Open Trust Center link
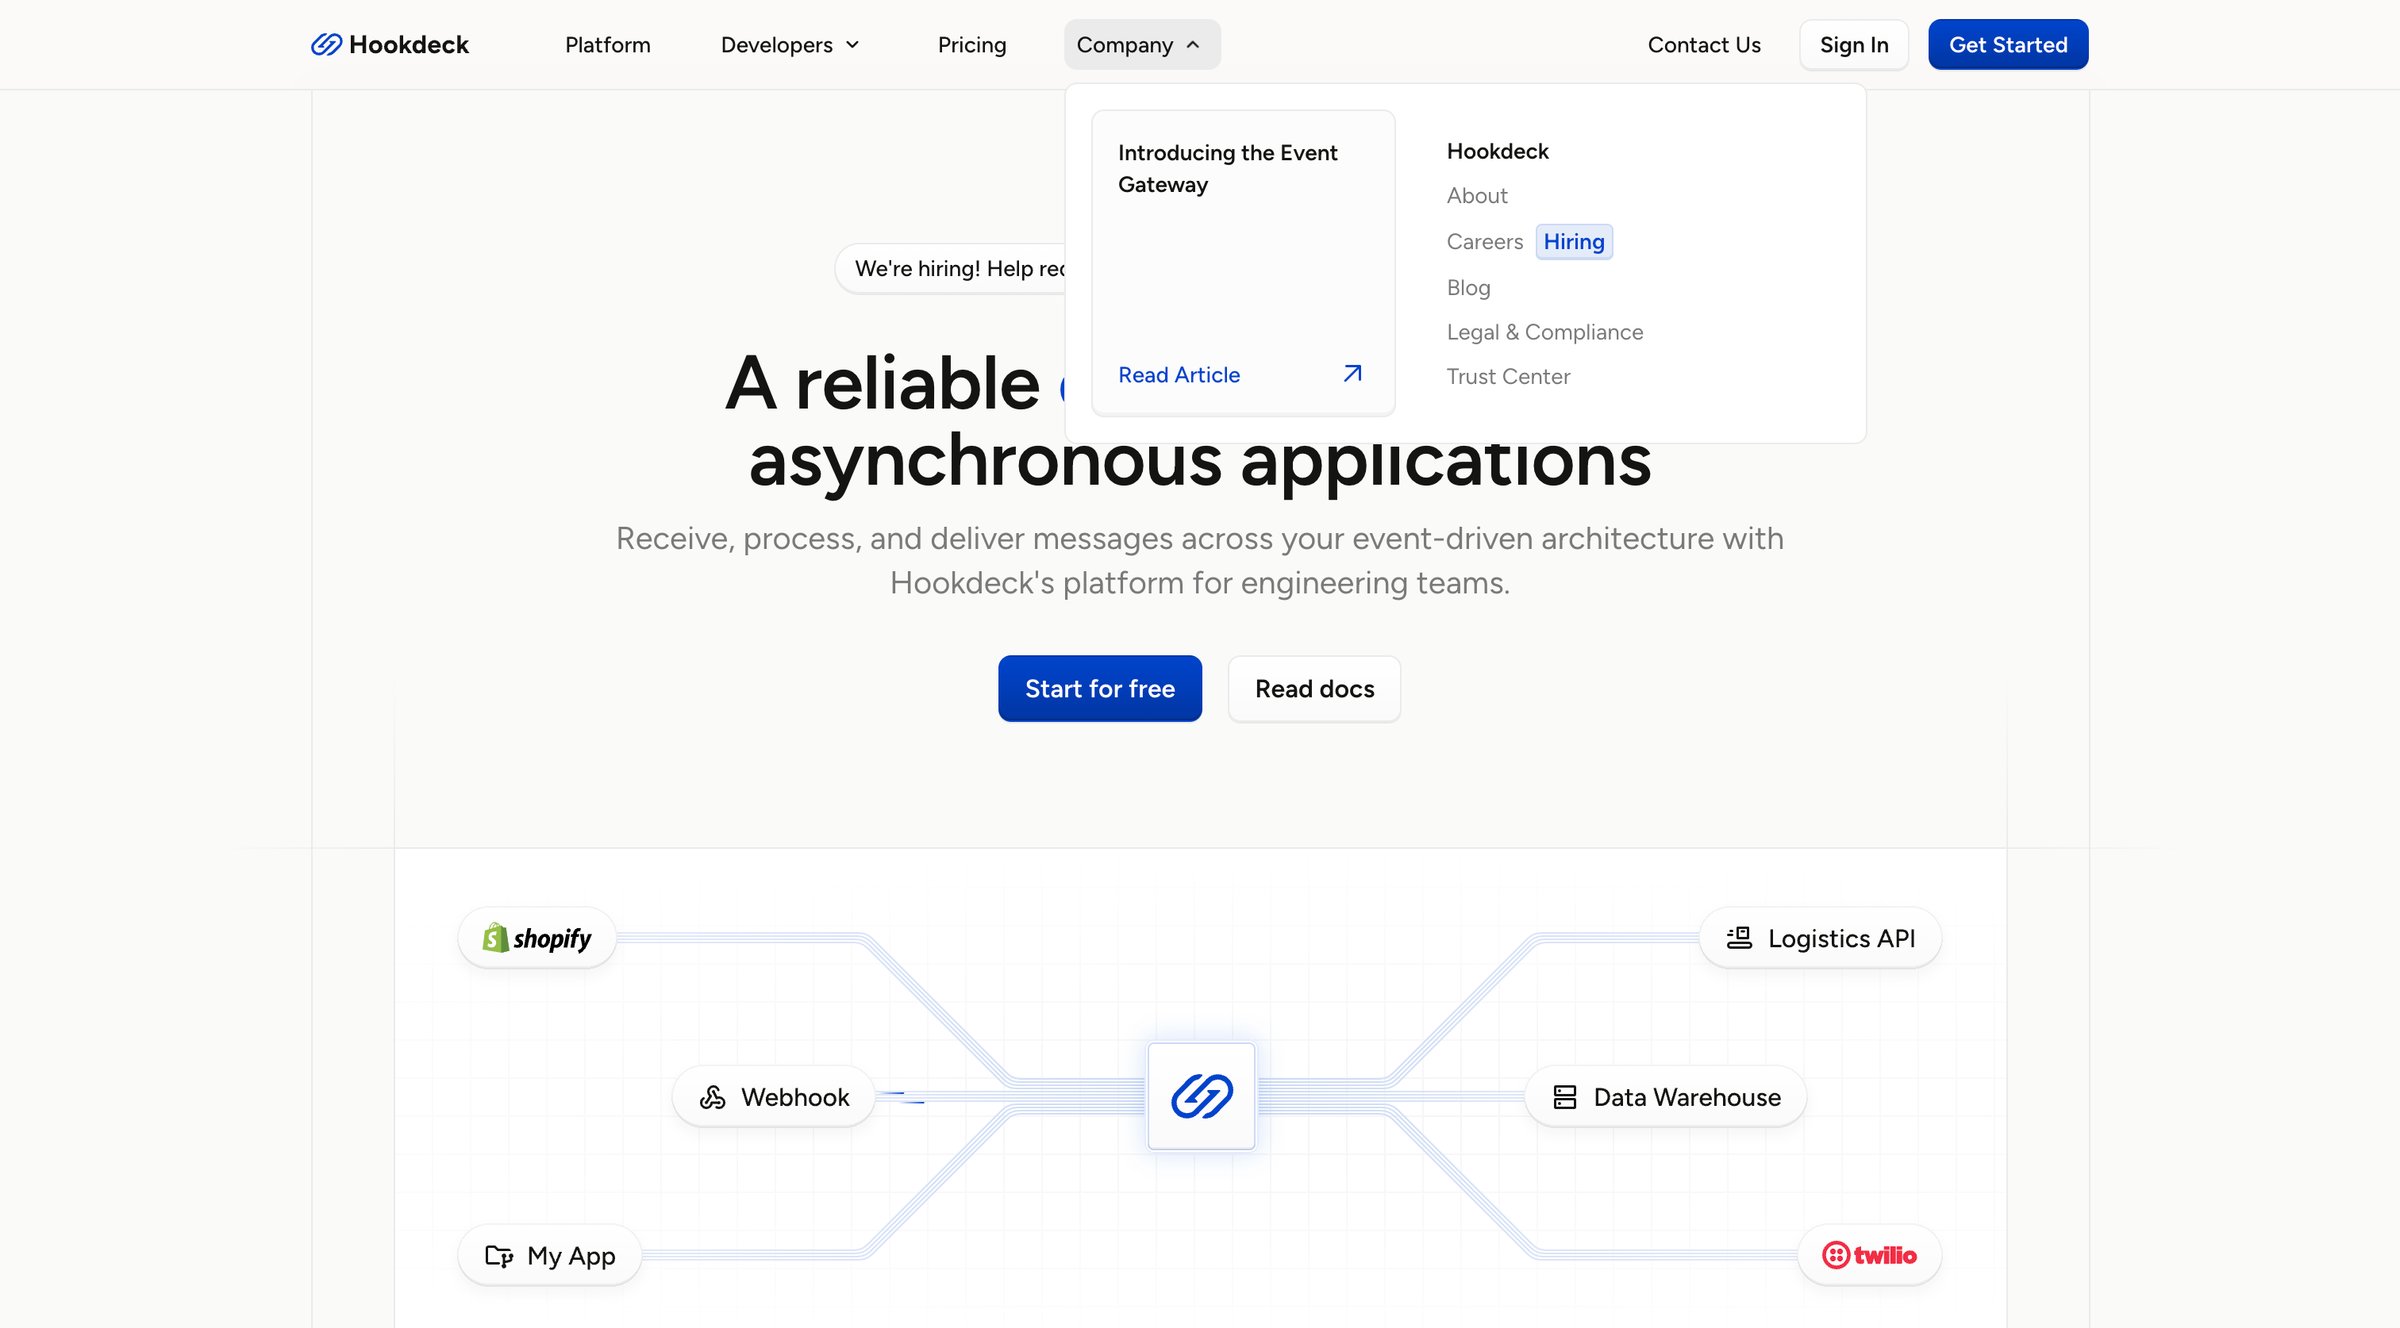This screenshot has width=2400, height=1328. 1508,377
